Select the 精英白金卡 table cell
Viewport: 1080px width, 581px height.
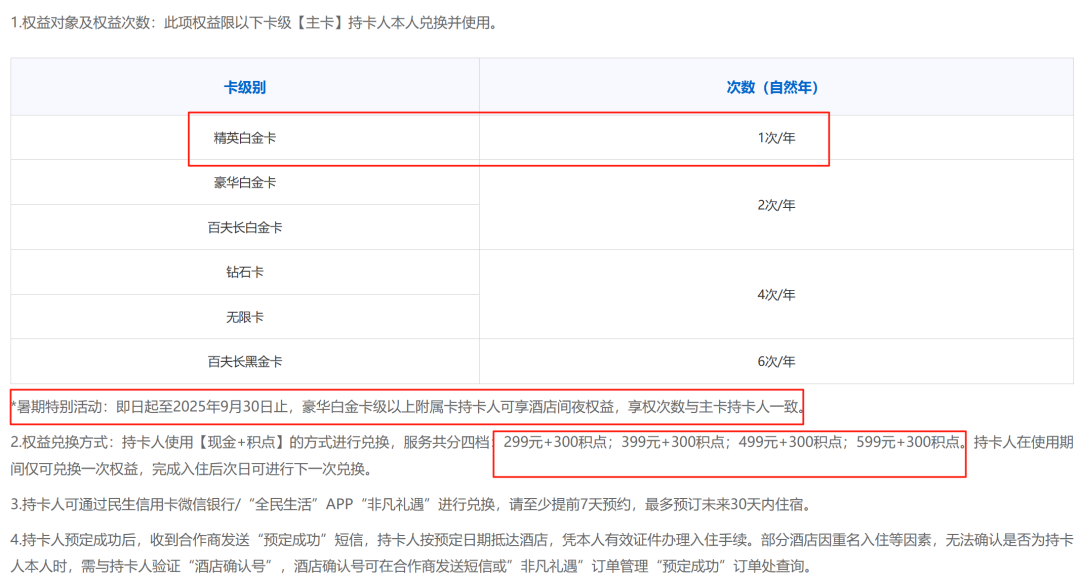click(245, 138)
